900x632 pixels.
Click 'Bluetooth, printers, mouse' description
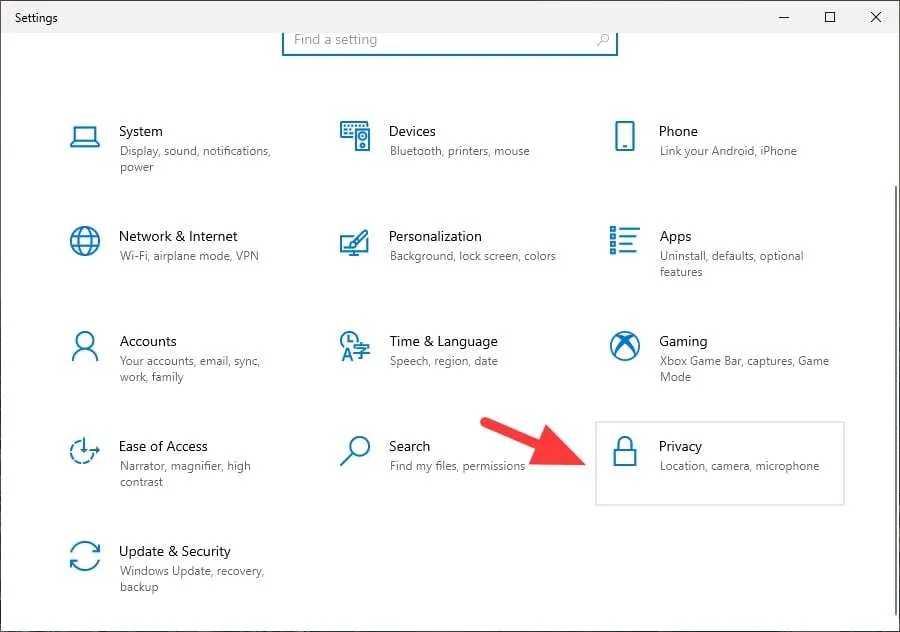click(459, 151)
